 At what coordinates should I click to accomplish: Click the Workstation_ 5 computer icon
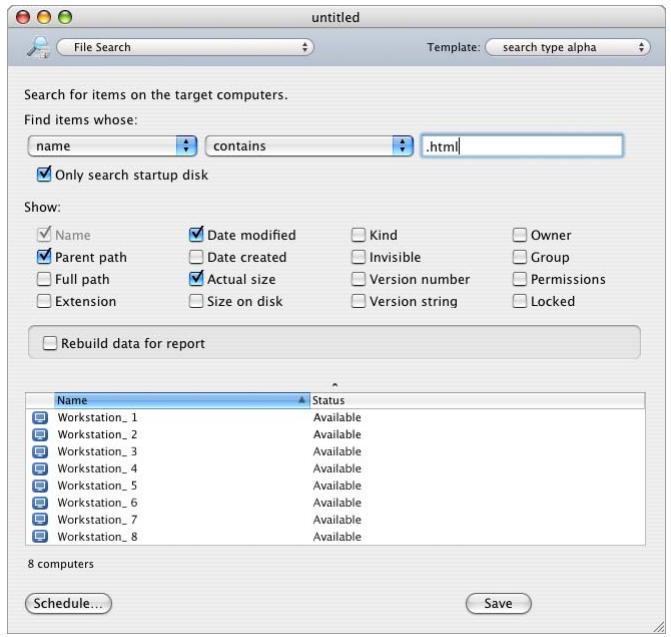pos(40,486)
